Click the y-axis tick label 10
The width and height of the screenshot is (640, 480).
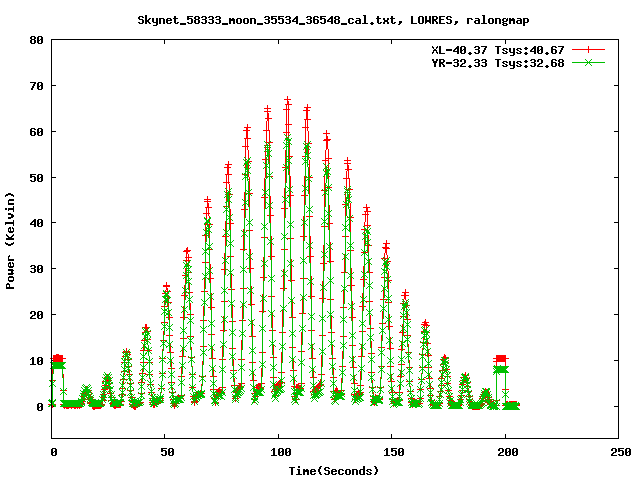coord(36,361)
